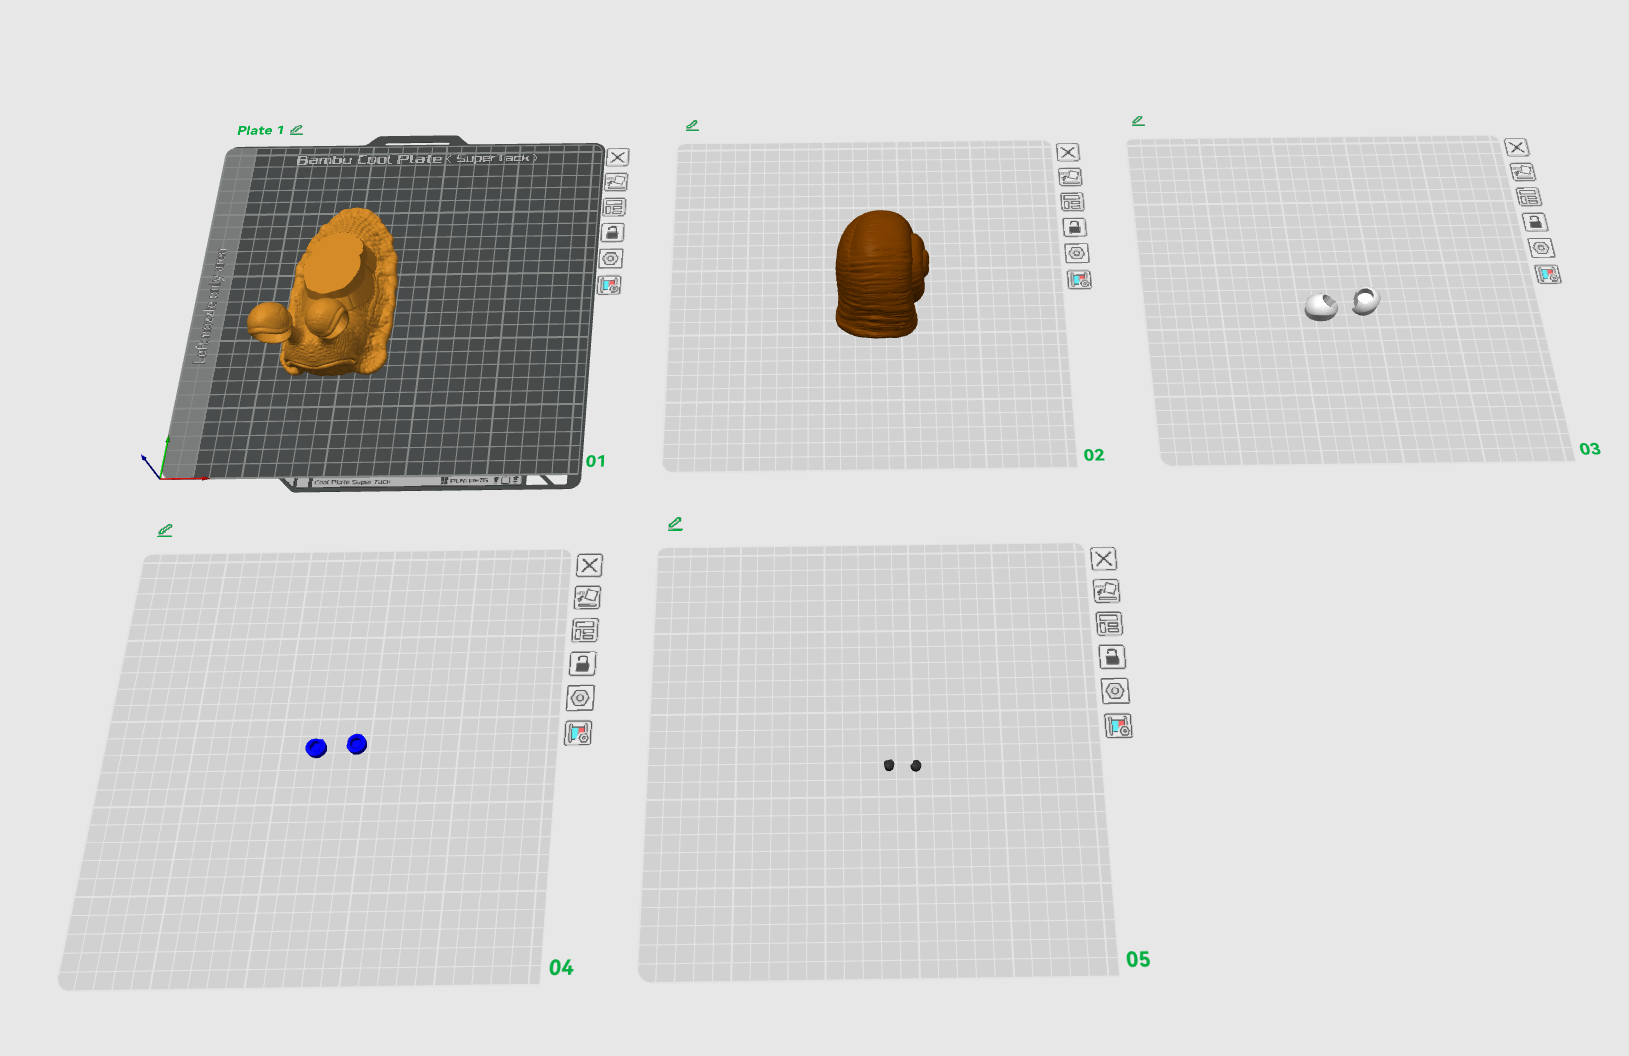Auto orient objects on plate 02
This screenshot has height=1056, width=1629.
coord(1070,177)
